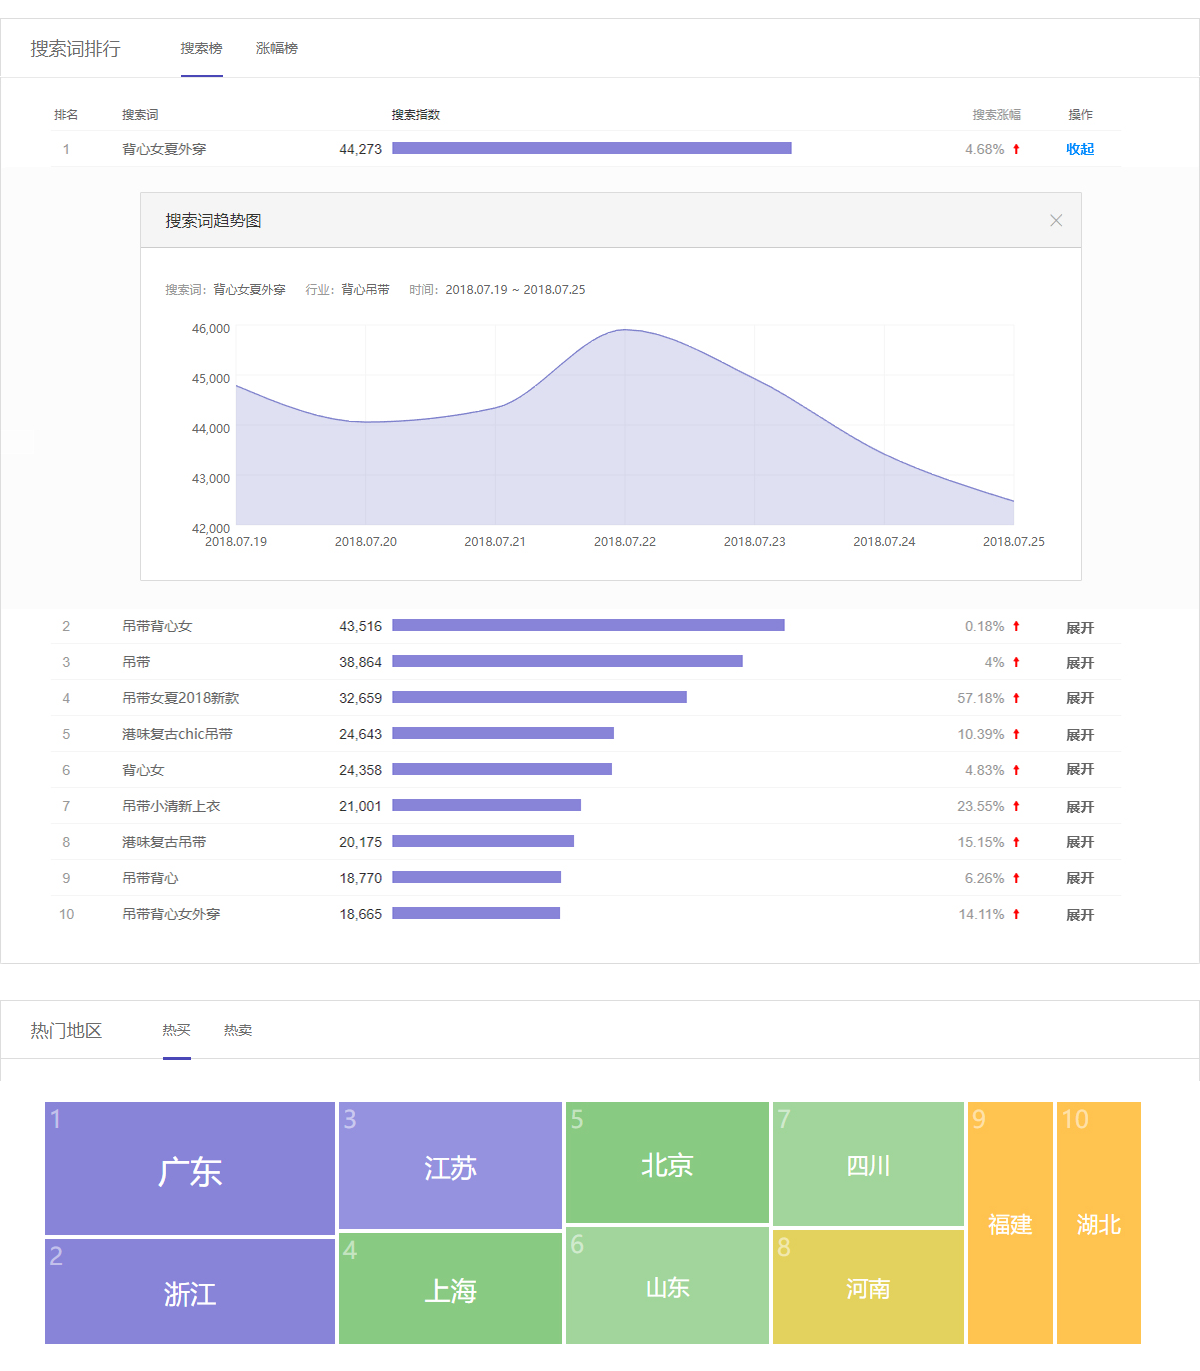Click the 搜索涨幅 column header
This screenshot has width=1200, height=1371.
pyautogui.click(x=996, y=115)
